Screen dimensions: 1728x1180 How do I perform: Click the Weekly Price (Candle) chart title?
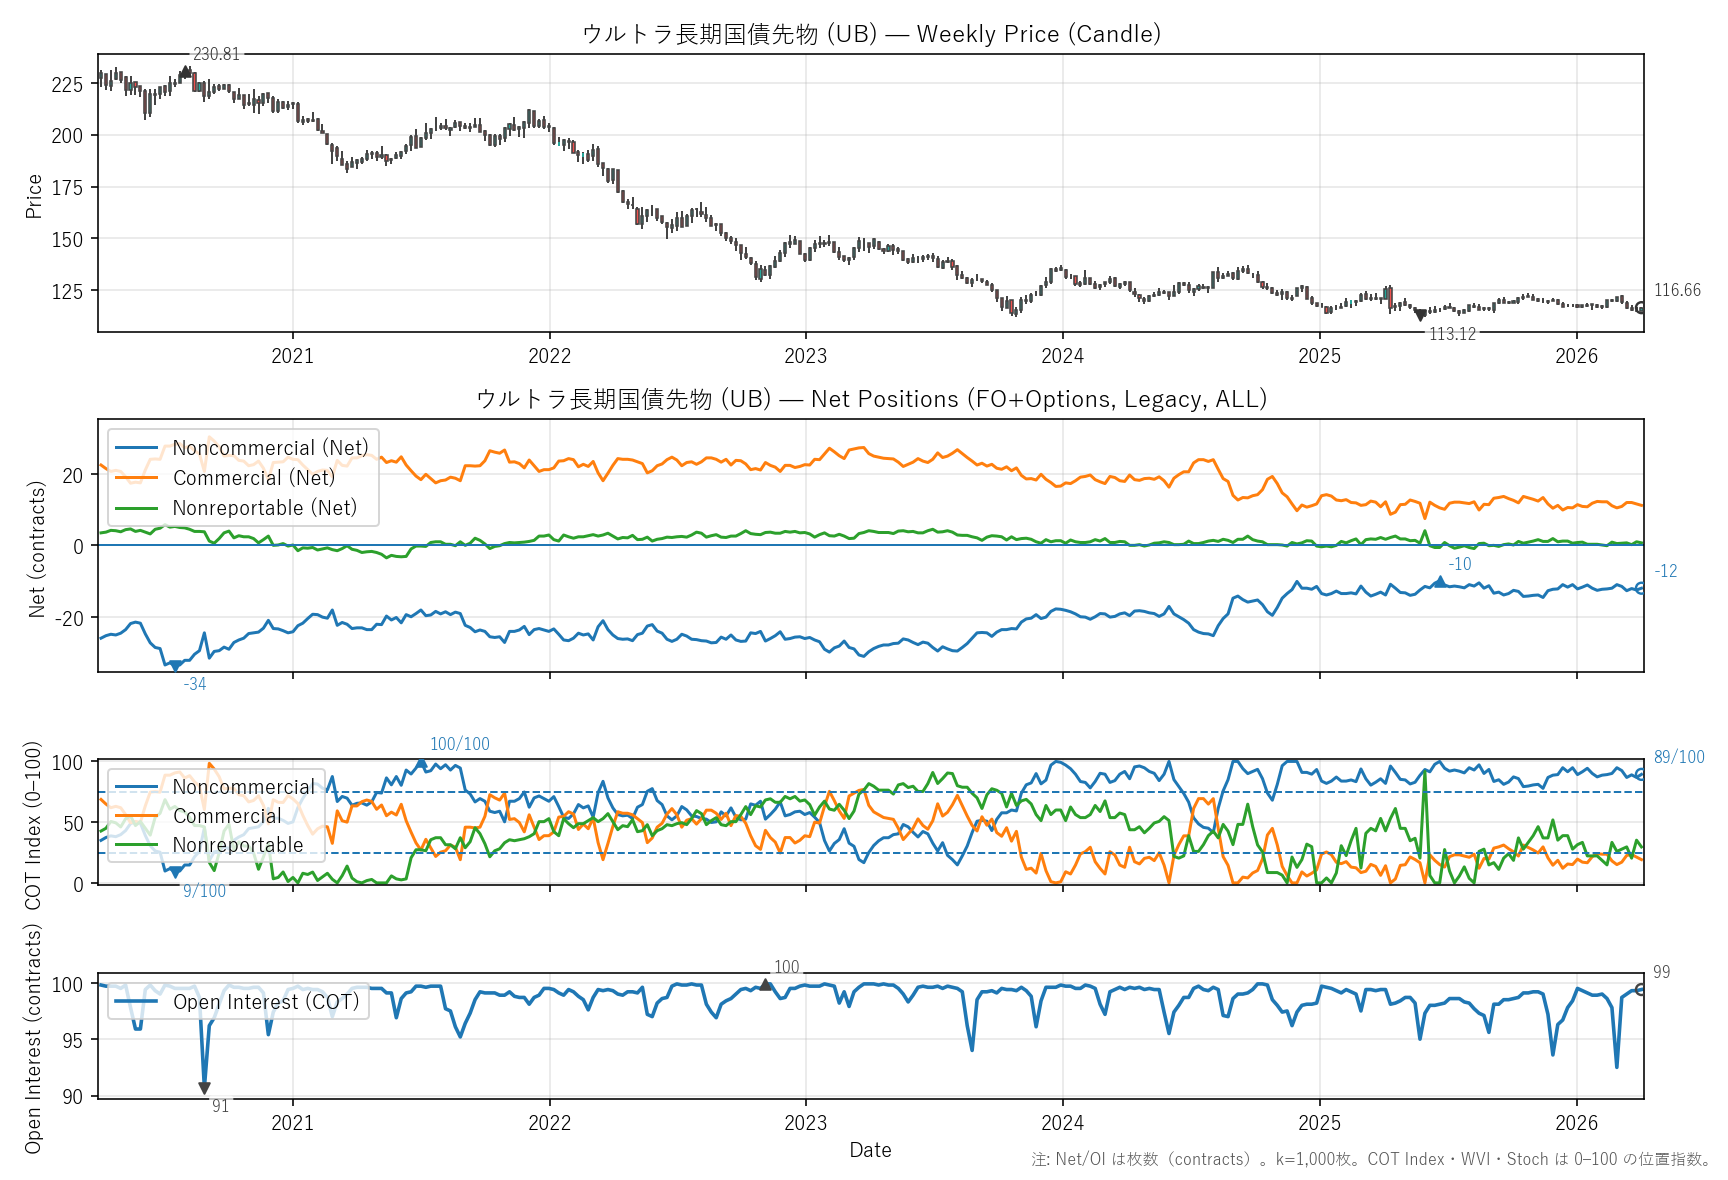tap(871, 34)
